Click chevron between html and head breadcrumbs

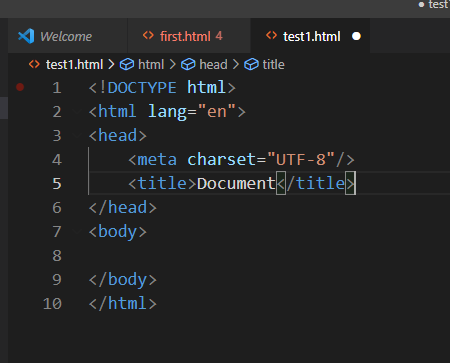coord(173,64)
